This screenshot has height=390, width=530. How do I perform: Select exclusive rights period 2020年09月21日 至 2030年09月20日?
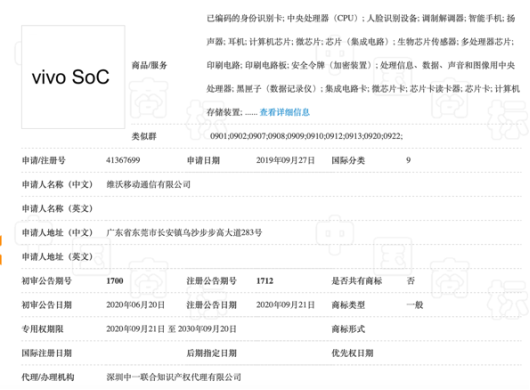pyautogui.click(x=171, y=329)
